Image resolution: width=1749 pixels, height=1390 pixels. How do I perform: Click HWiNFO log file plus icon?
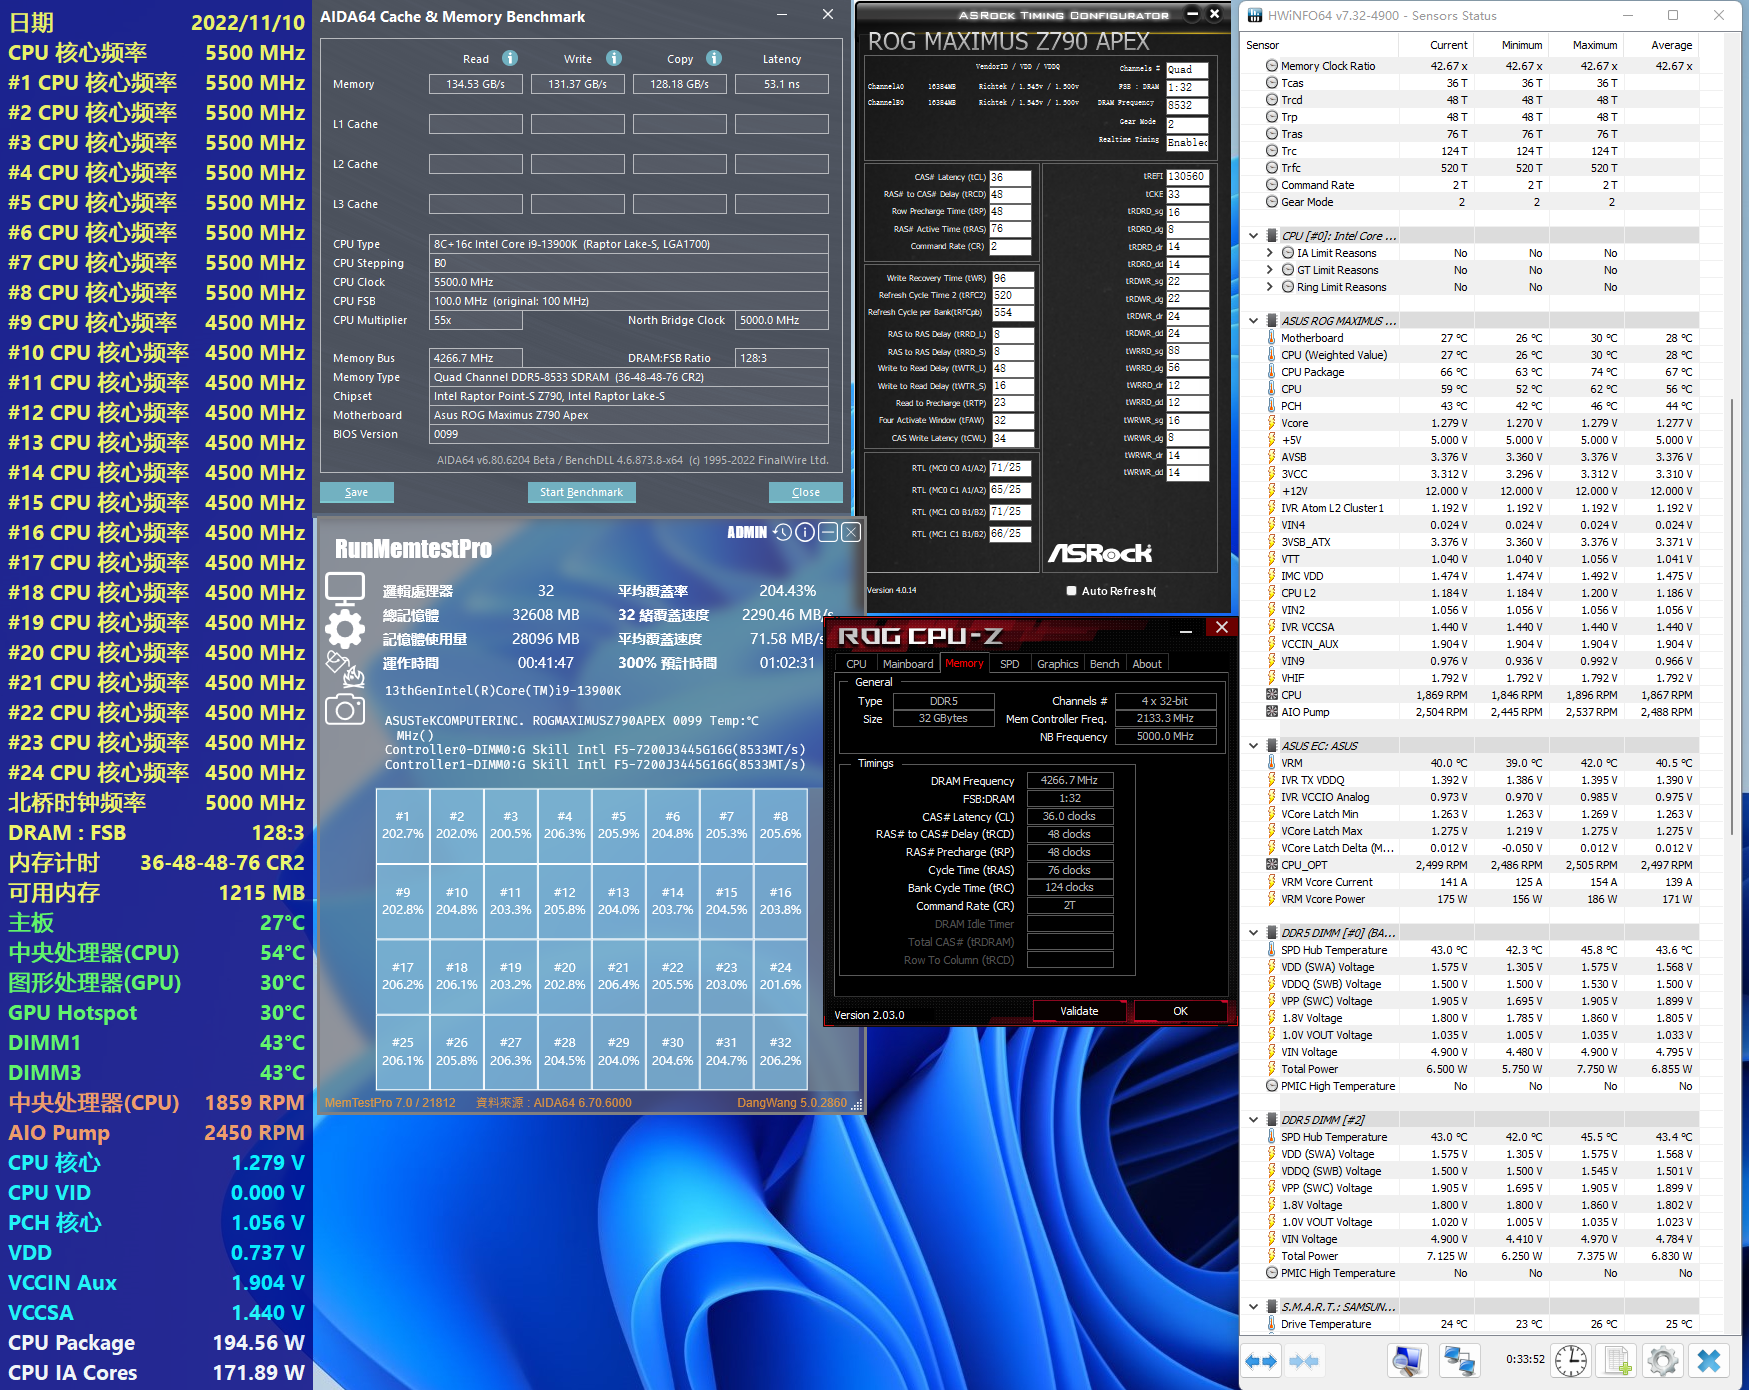[x=1617, y=1361]
